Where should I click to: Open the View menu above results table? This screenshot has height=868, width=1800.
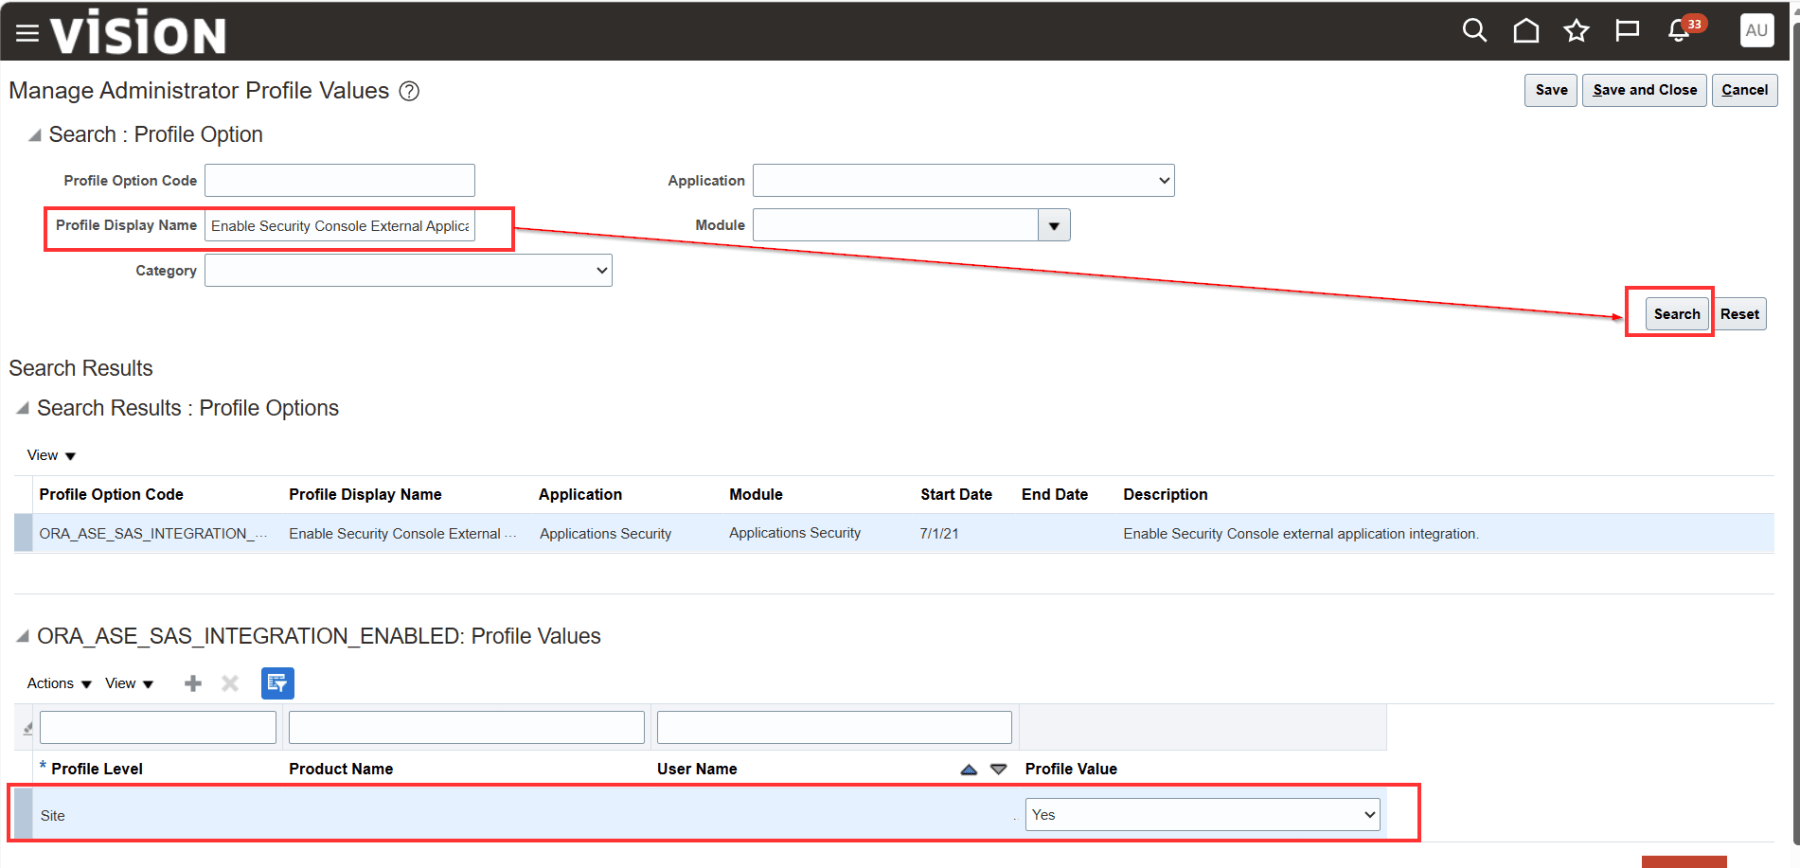[x=51, y=456]
